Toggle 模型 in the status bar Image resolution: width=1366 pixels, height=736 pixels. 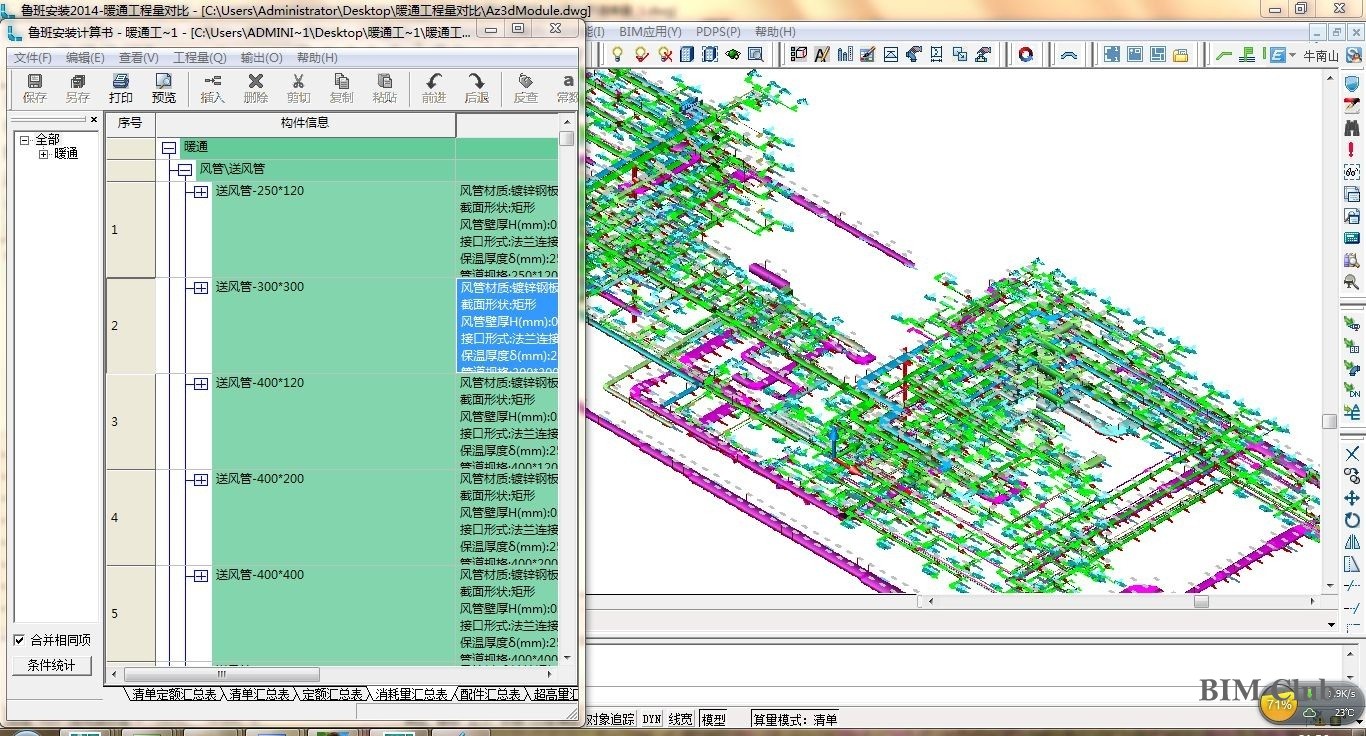[713, 719]
